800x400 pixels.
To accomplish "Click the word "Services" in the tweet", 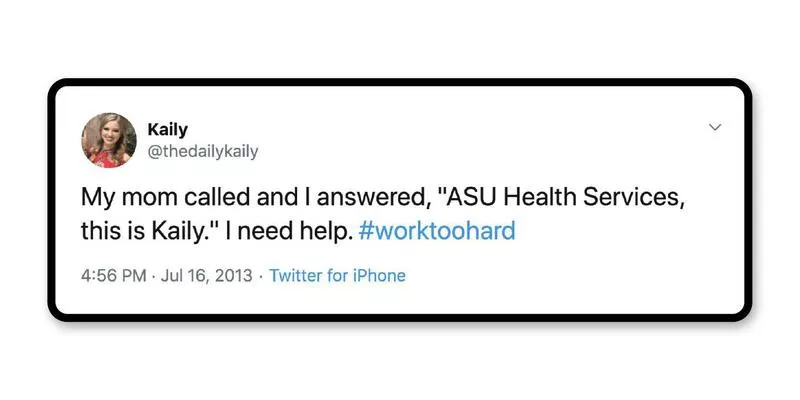I will pos(634,196).
